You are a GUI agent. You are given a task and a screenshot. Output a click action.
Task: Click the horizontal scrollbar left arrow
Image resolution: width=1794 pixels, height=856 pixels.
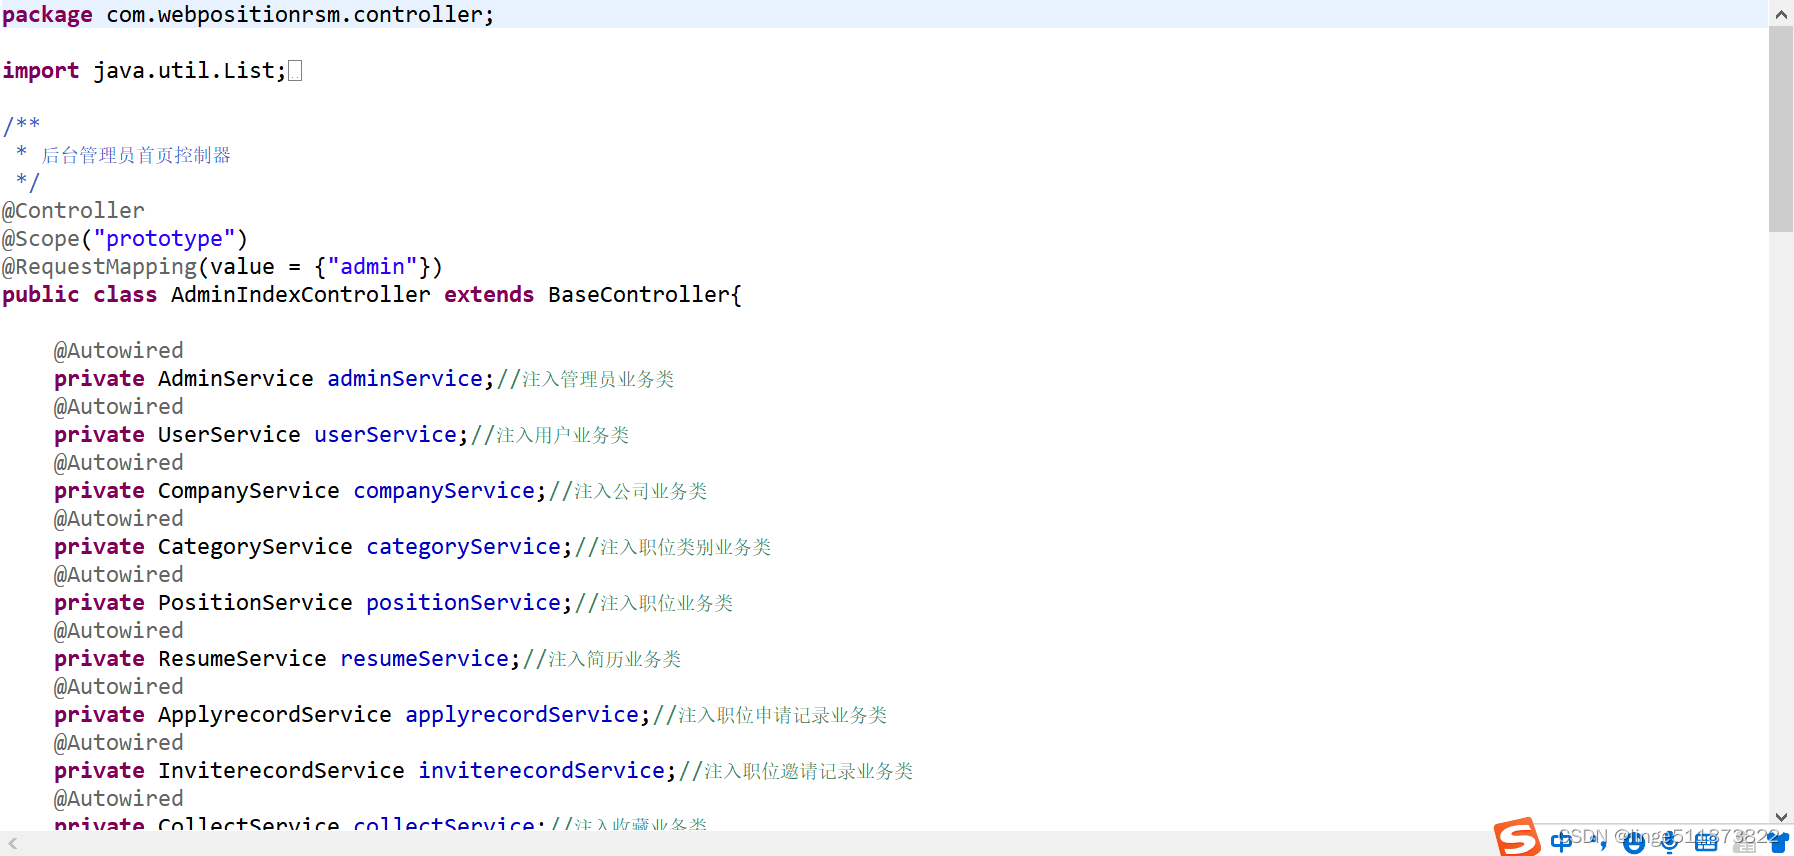point(13,844)
